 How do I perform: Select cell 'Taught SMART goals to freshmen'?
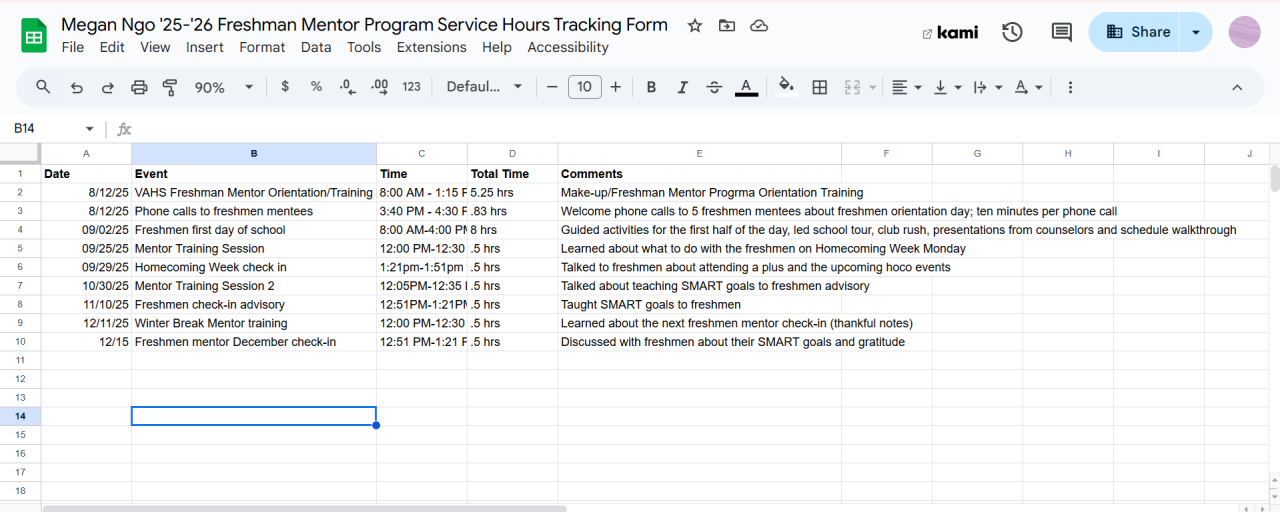(x=699, y=305)
